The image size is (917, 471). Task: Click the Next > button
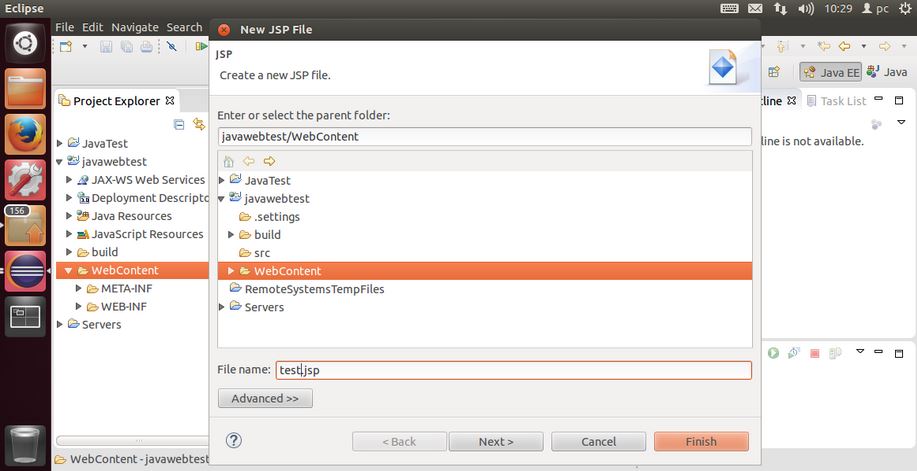(x=496, y=442)
